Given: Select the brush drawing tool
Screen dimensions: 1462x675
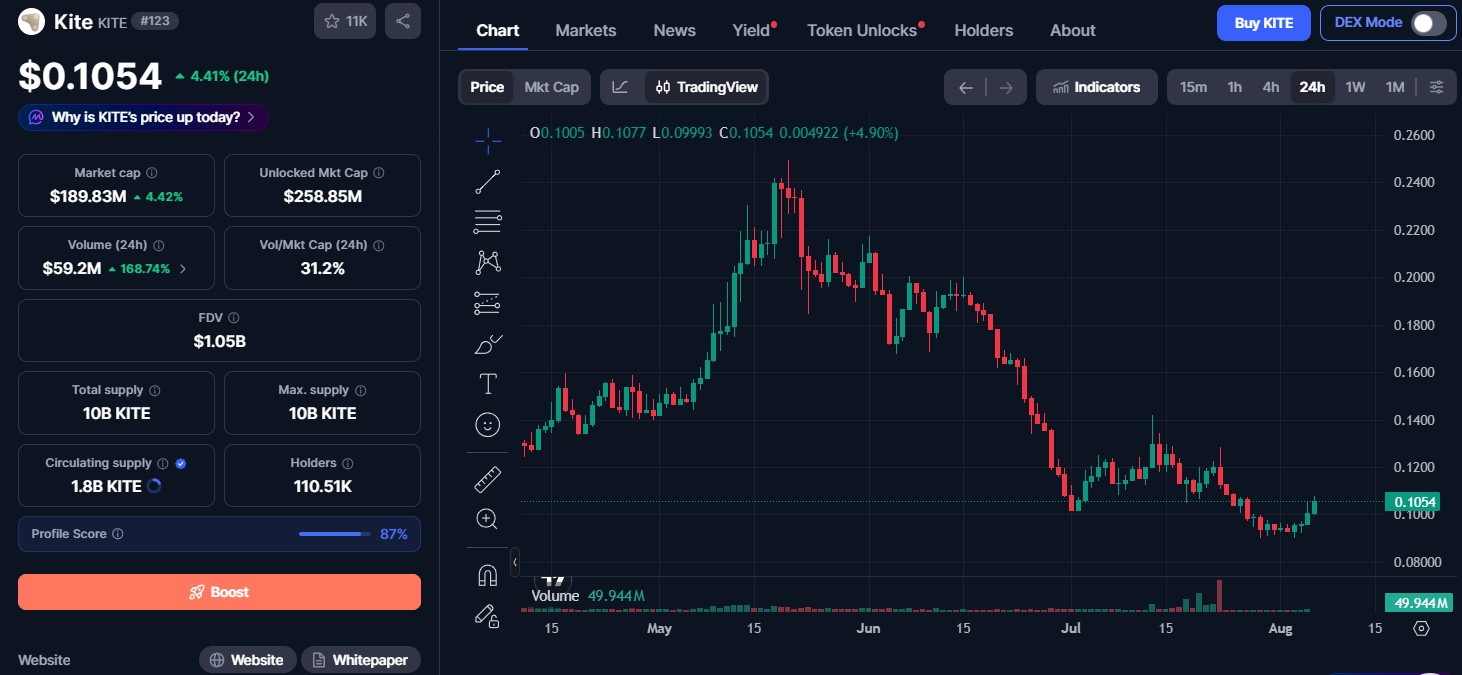Looking at the screenshot, I should pos(488,344).
